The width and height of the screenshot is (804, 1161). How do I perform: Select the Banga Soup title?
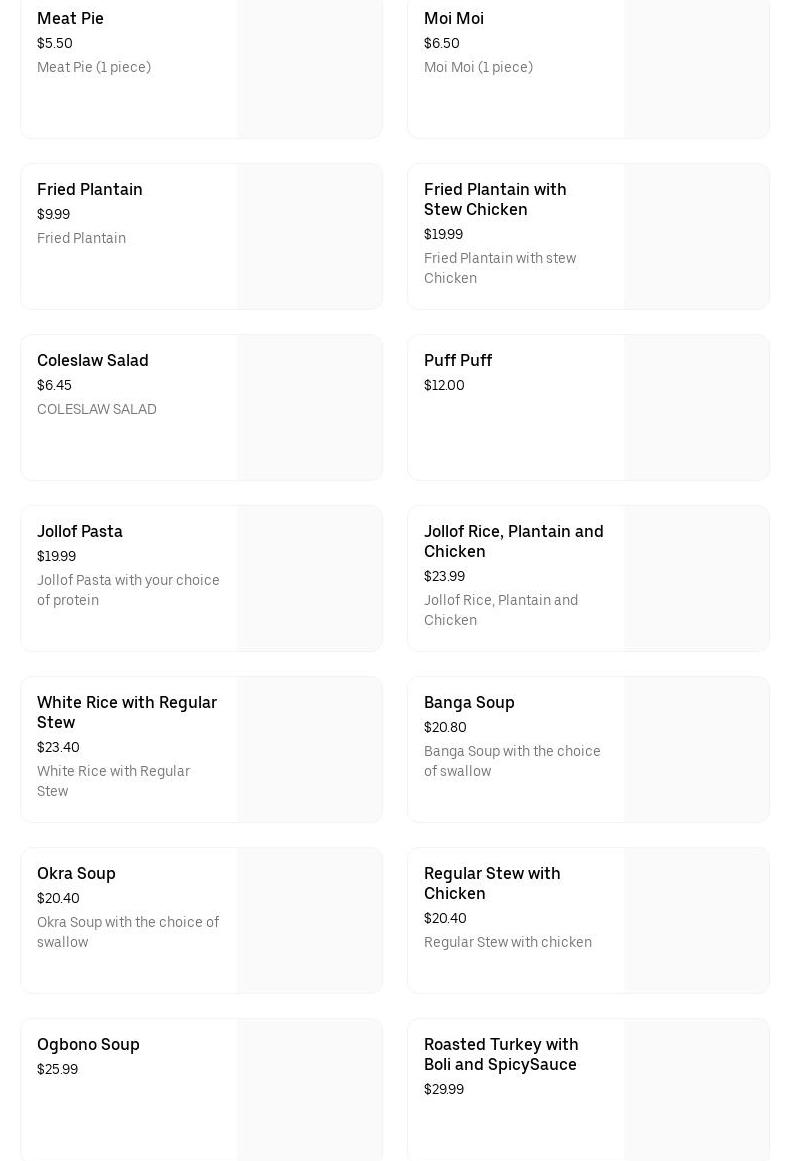click(x=469, y=703)
